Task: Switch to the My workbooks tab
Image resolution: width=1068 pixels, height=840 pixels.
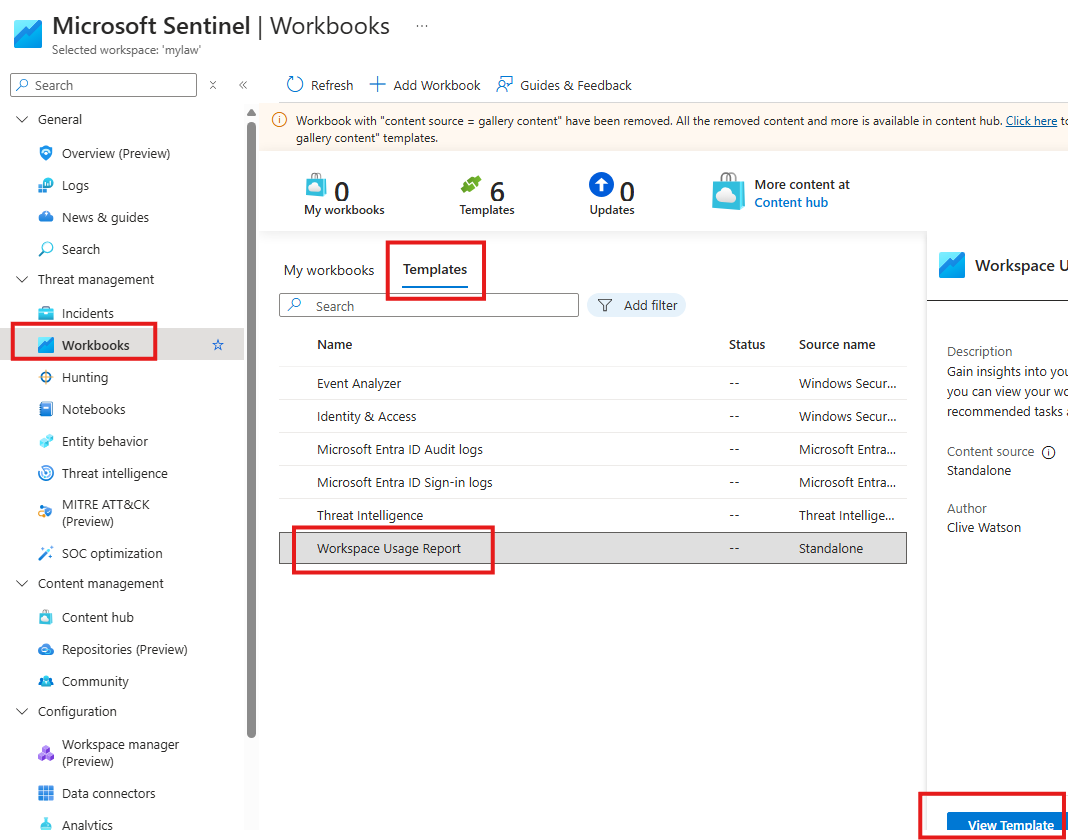Action: [329, 270]
